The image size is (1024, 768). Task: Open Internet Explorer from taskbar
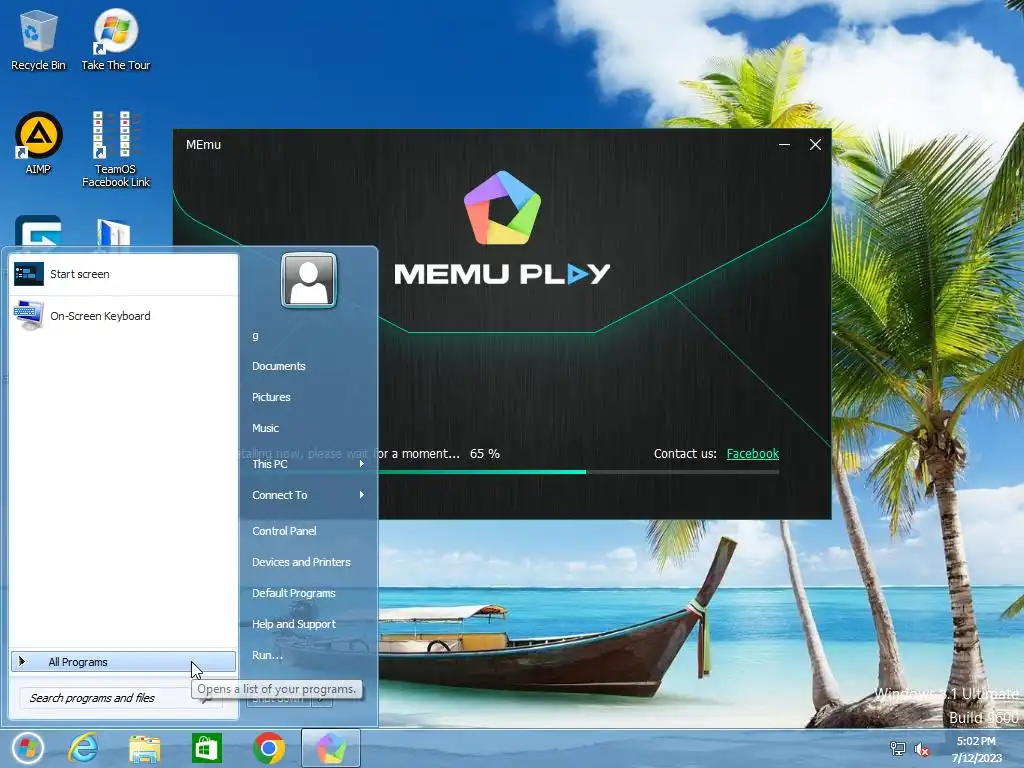84,748
